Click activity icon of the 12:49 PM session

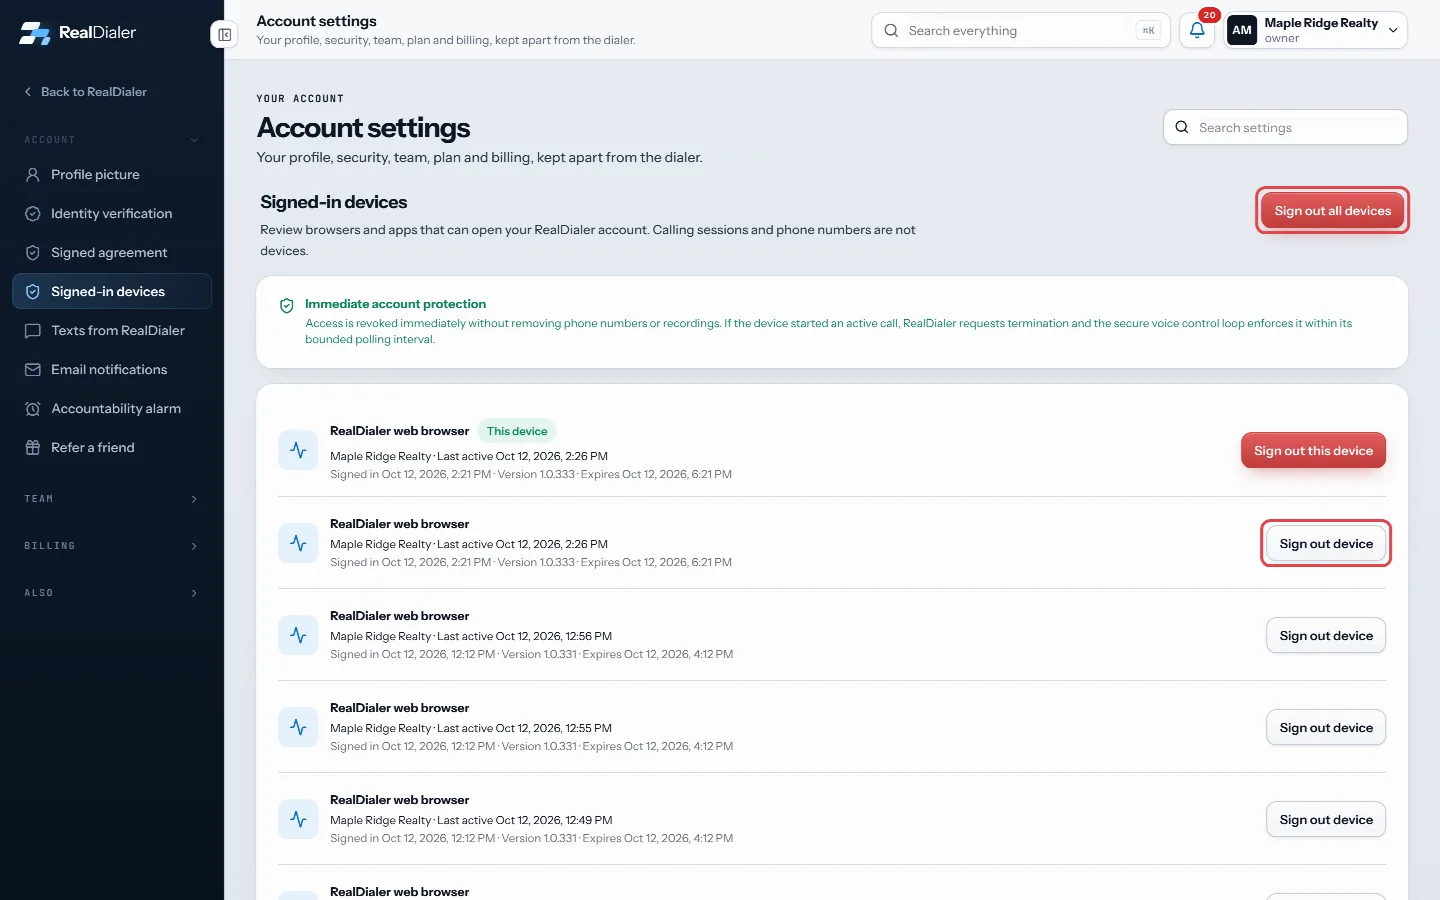pos(298,819)
